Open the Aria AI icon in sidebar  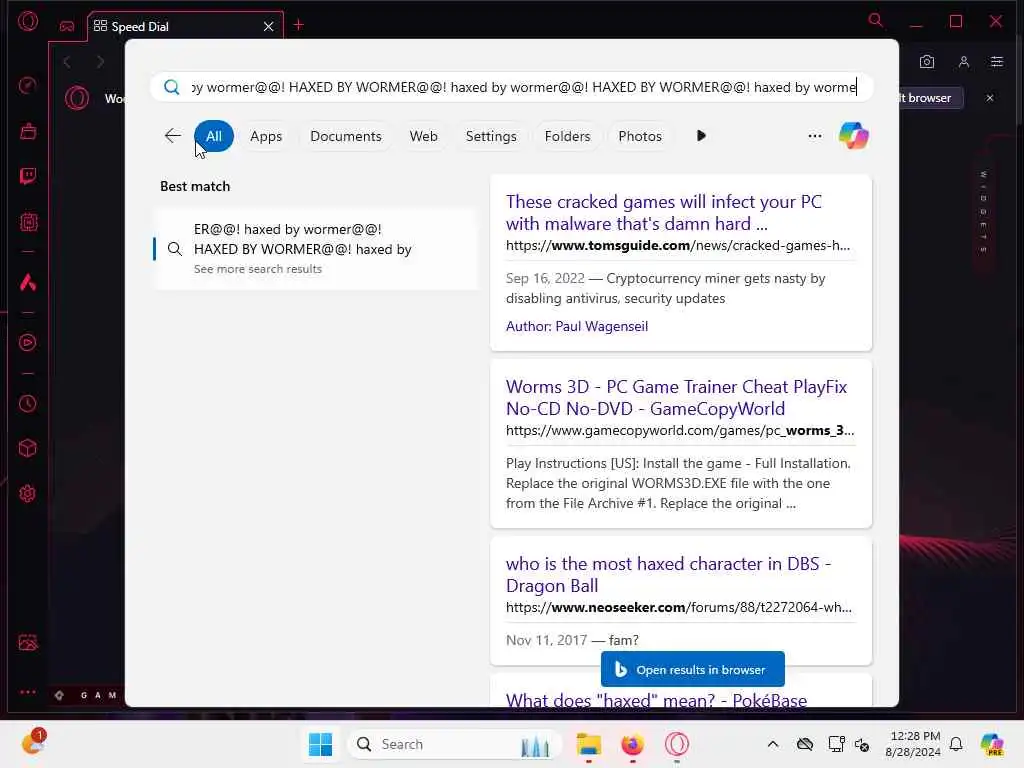[x=27, y=282]
